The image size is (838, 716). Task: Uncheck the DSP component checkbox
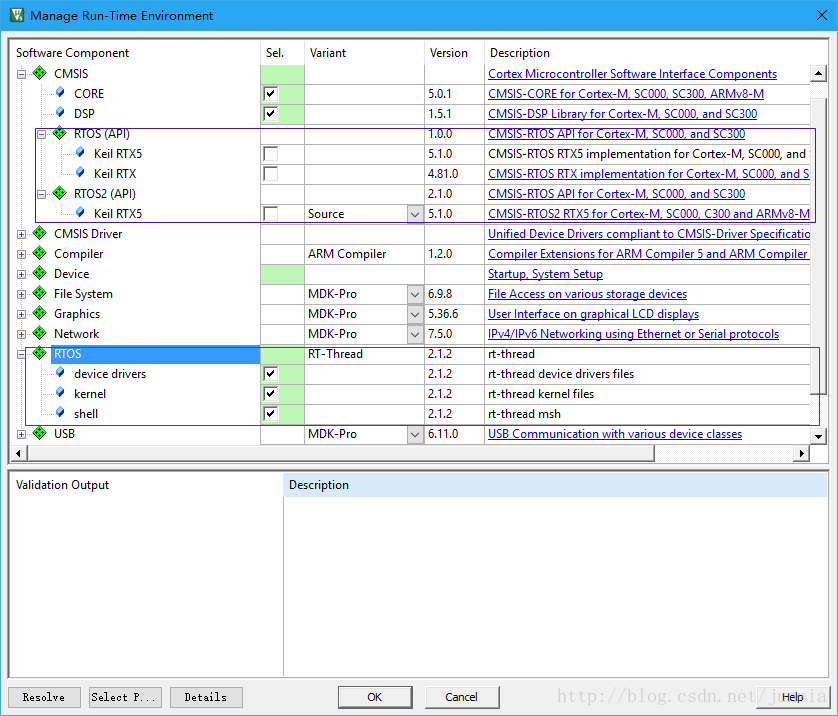(270, 114)
